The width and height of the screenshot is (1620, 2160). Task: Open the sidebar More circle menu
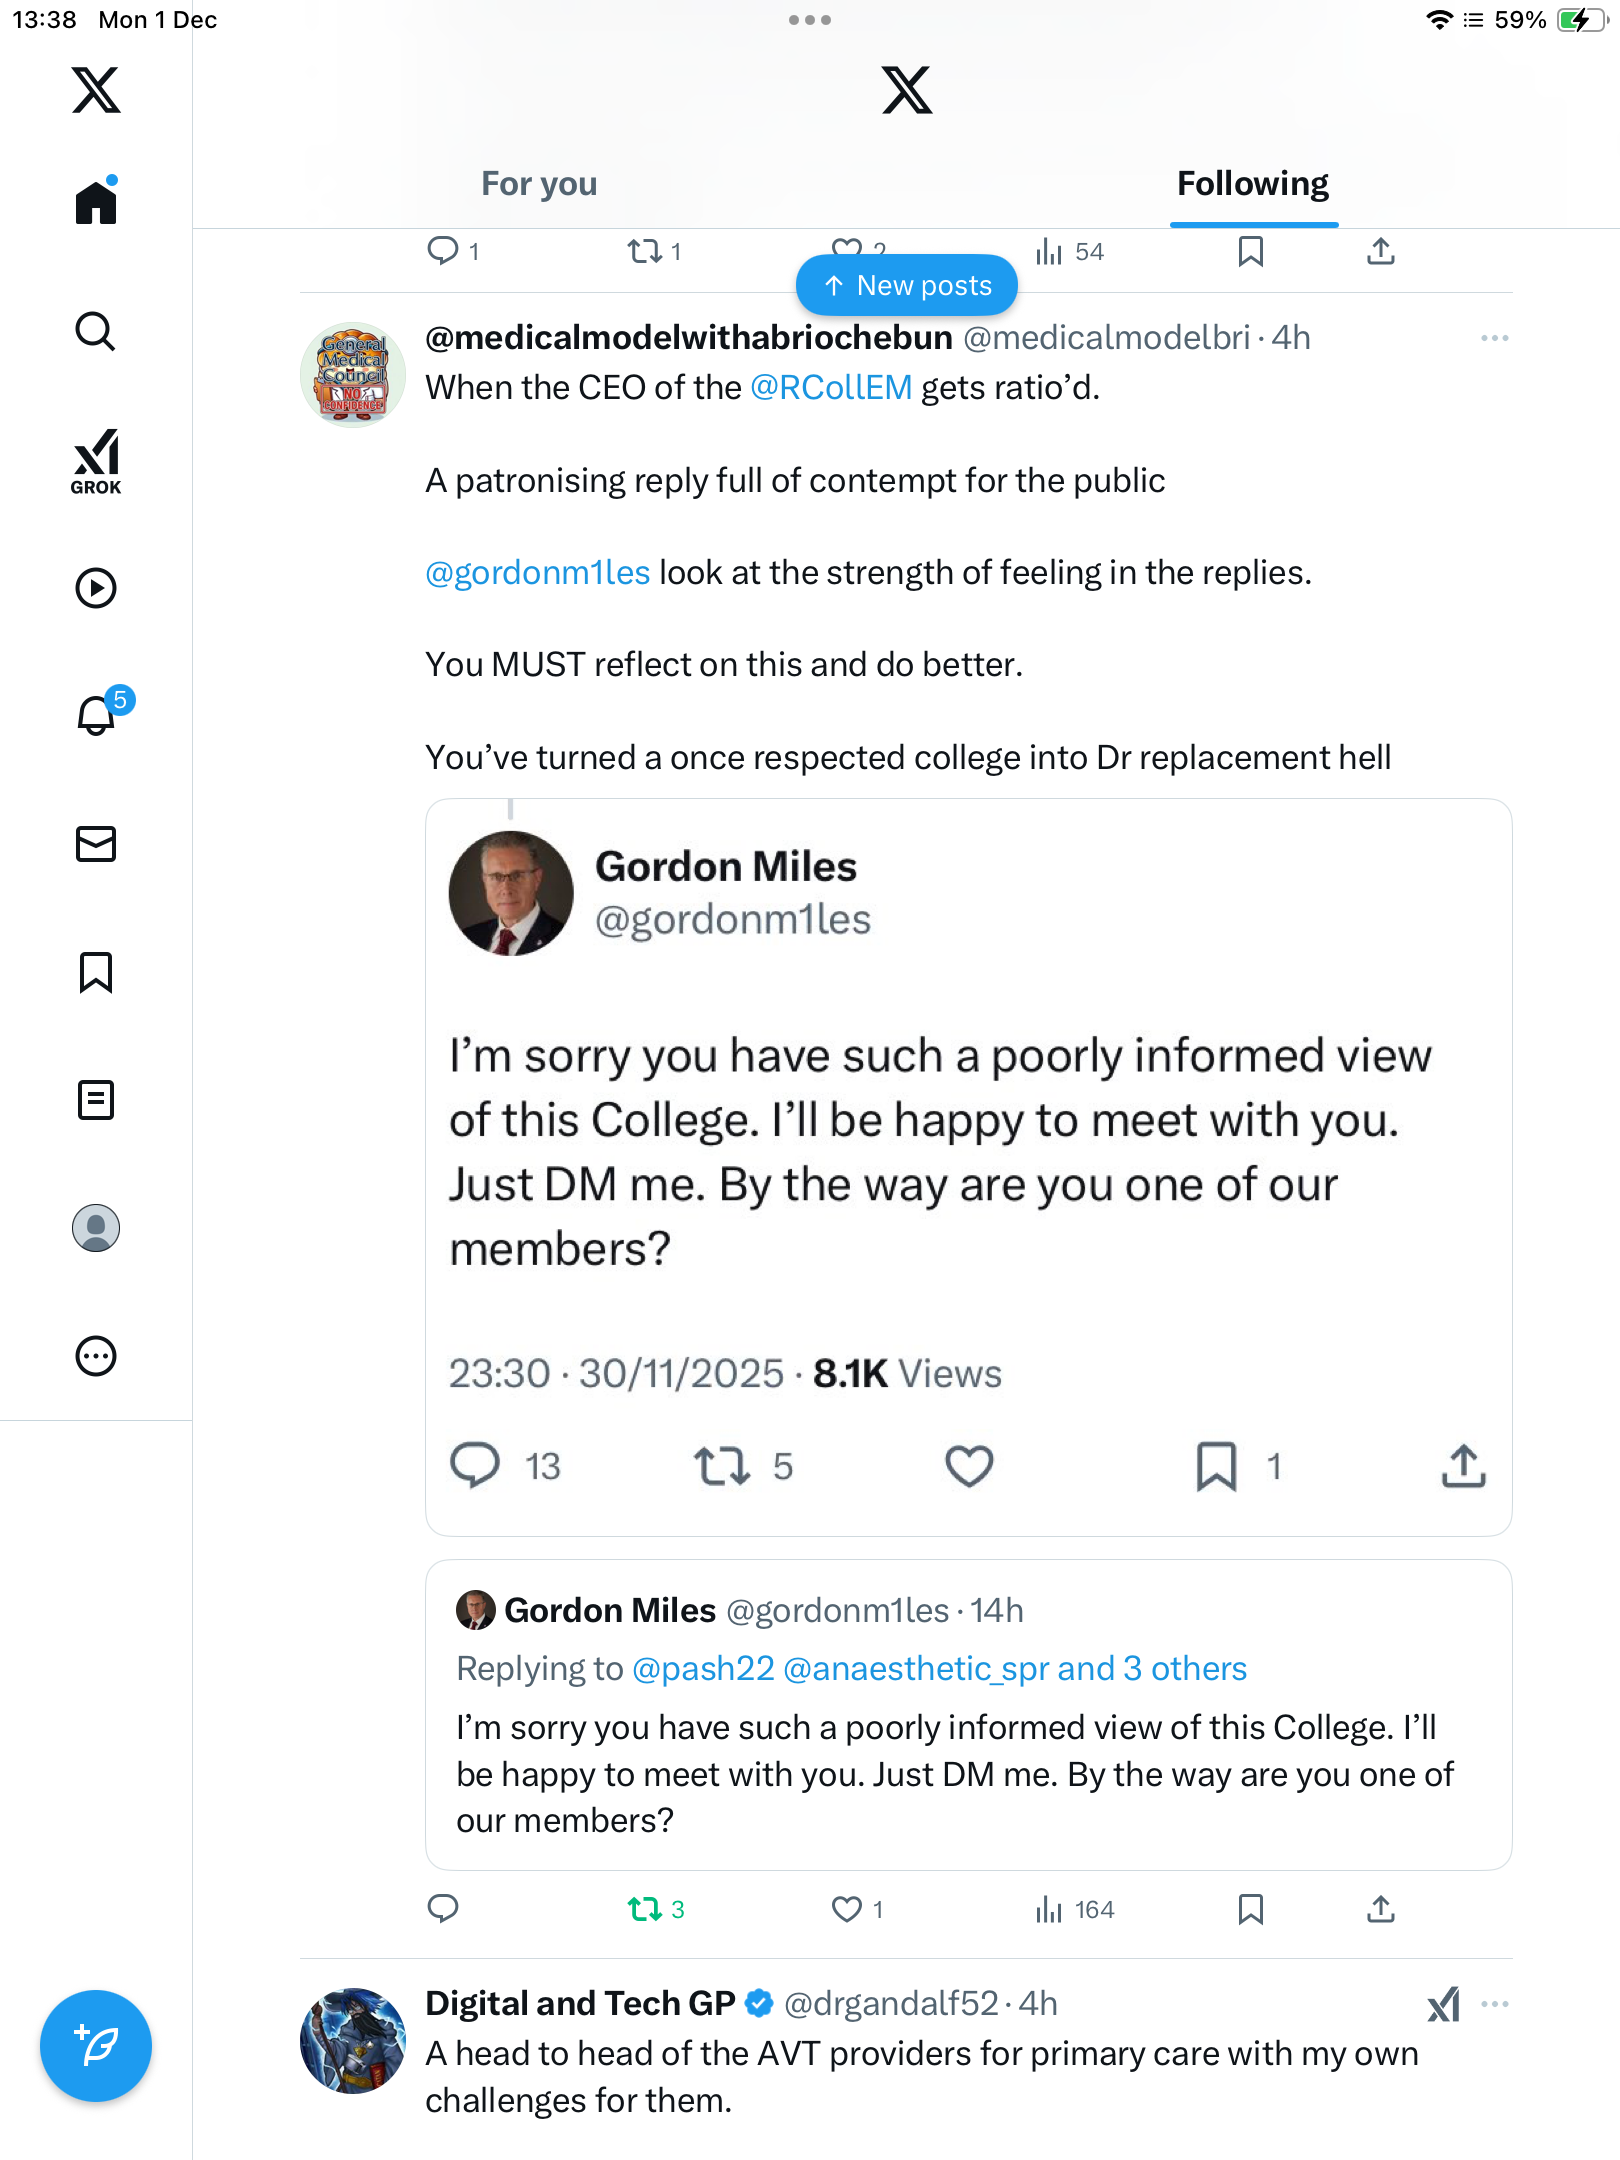pos(96,1356)
